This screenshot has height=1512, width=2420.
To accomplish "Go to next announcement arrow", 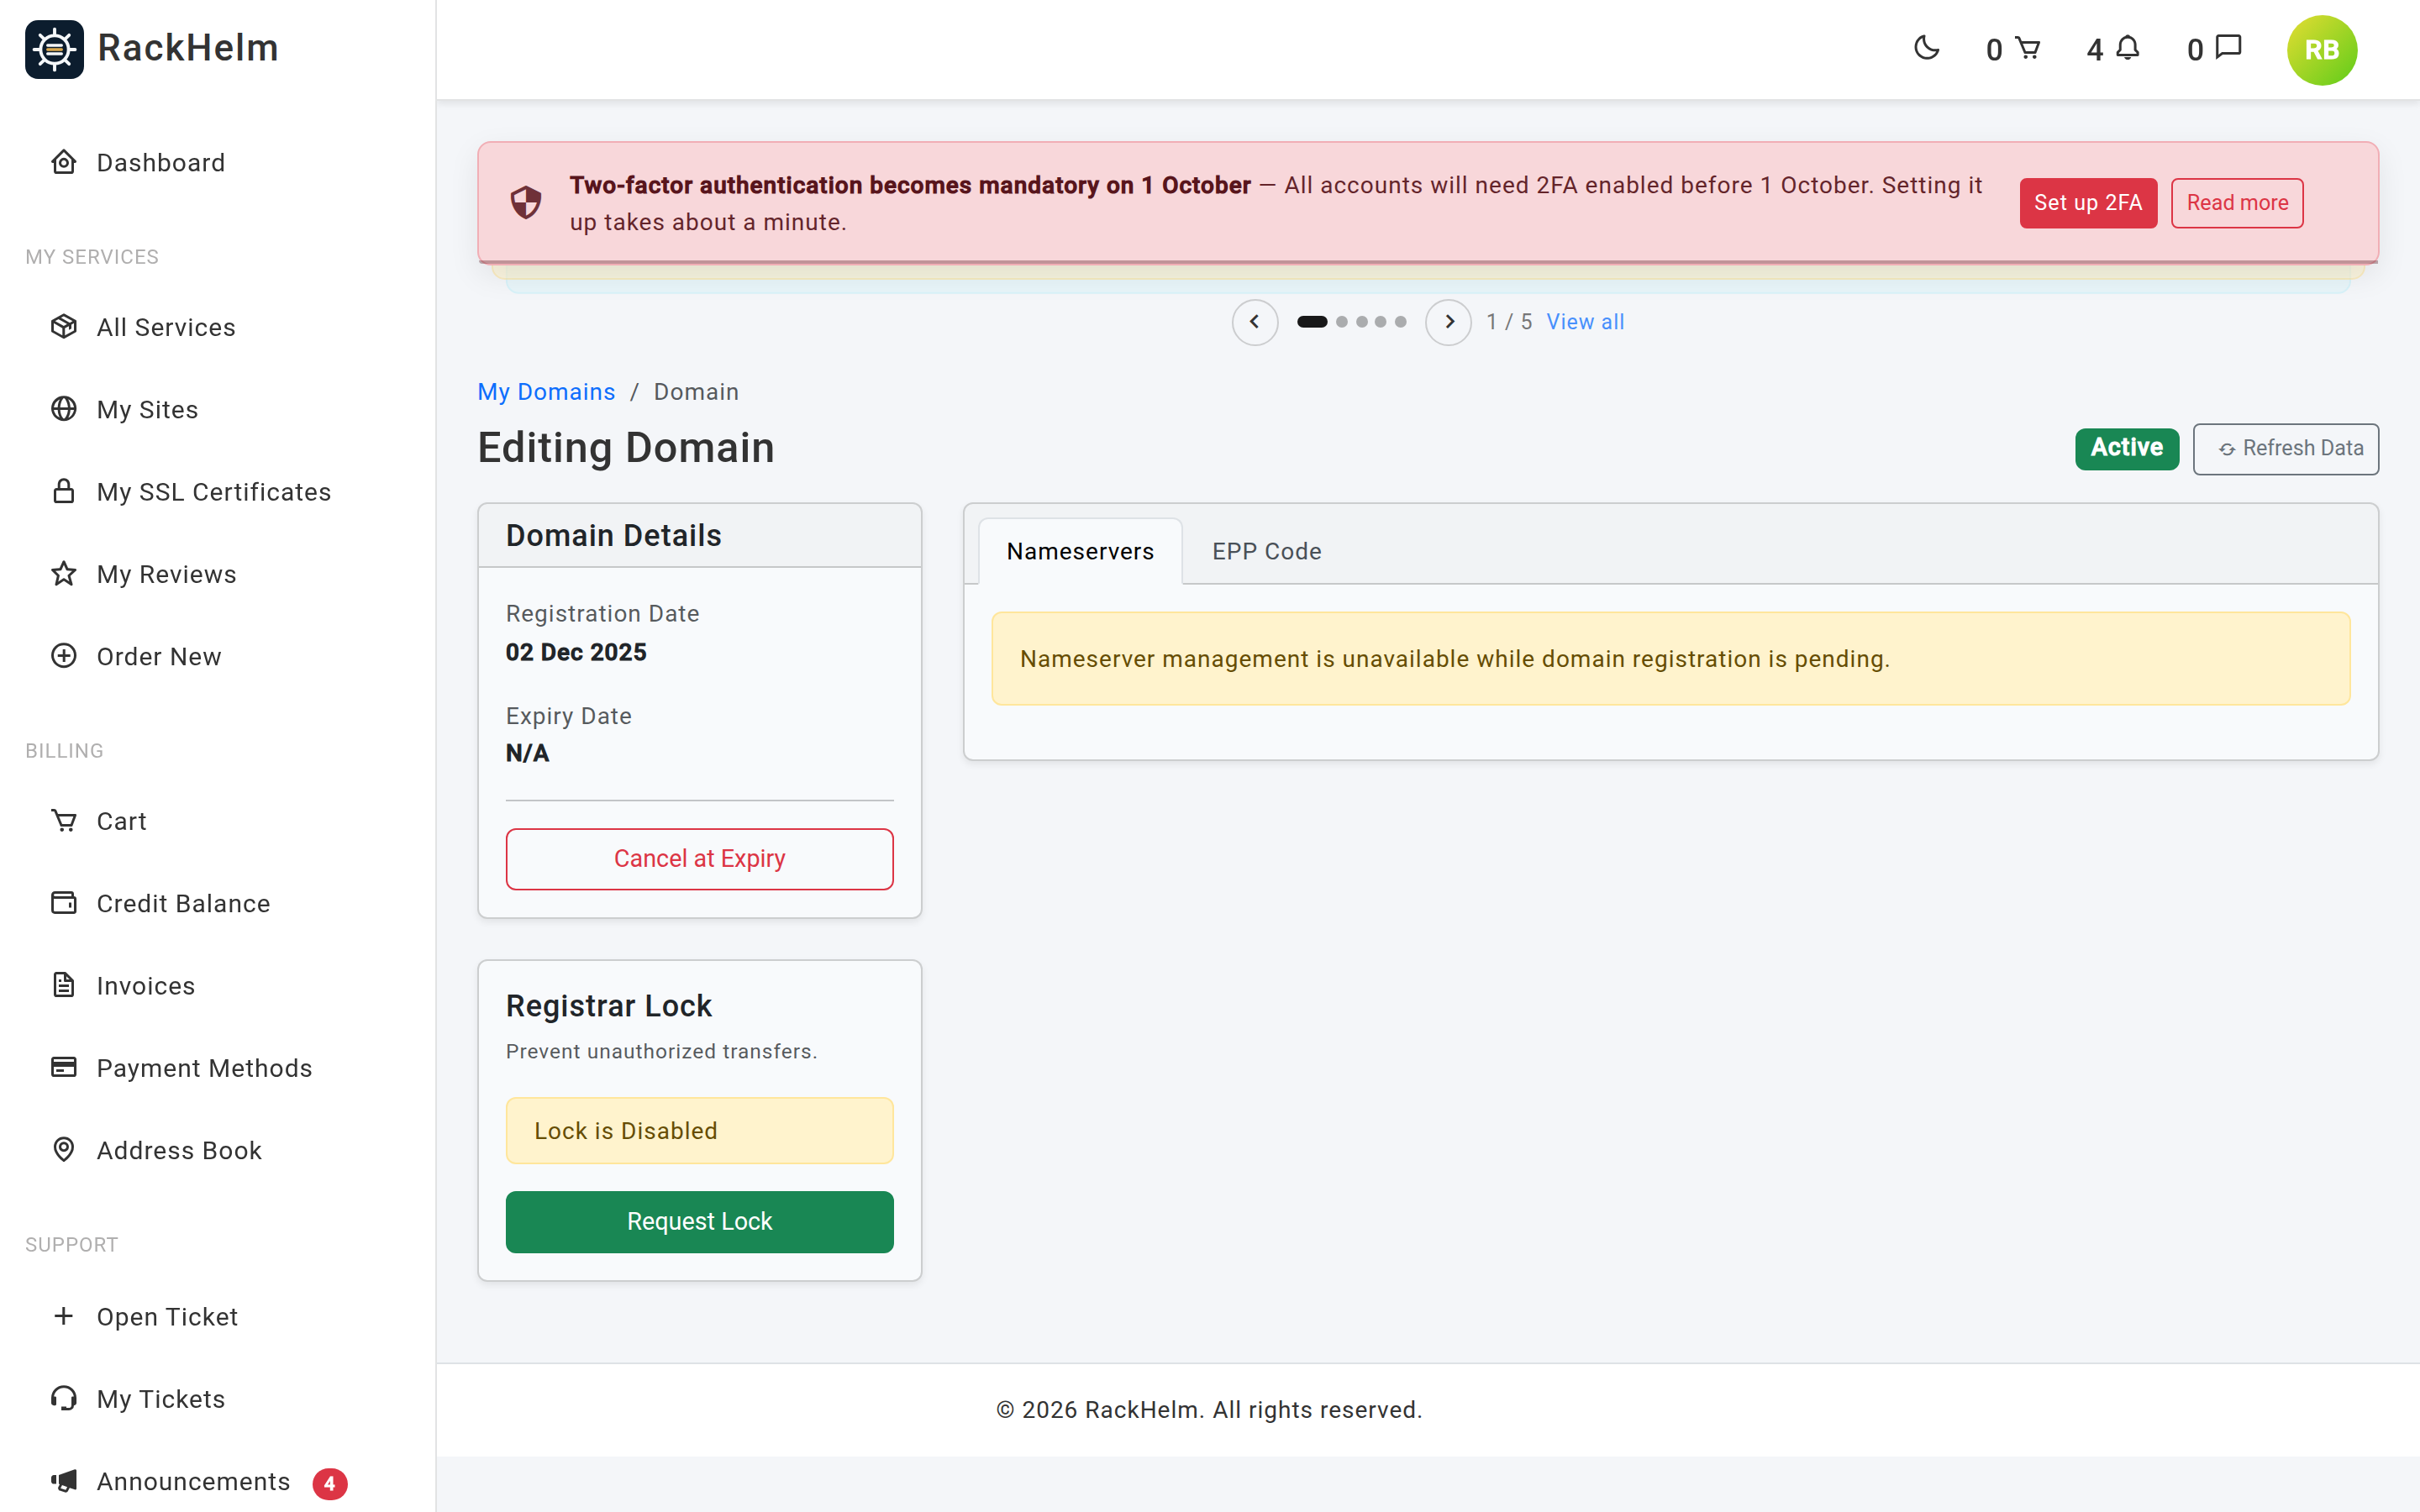I will coord(1448,322).
